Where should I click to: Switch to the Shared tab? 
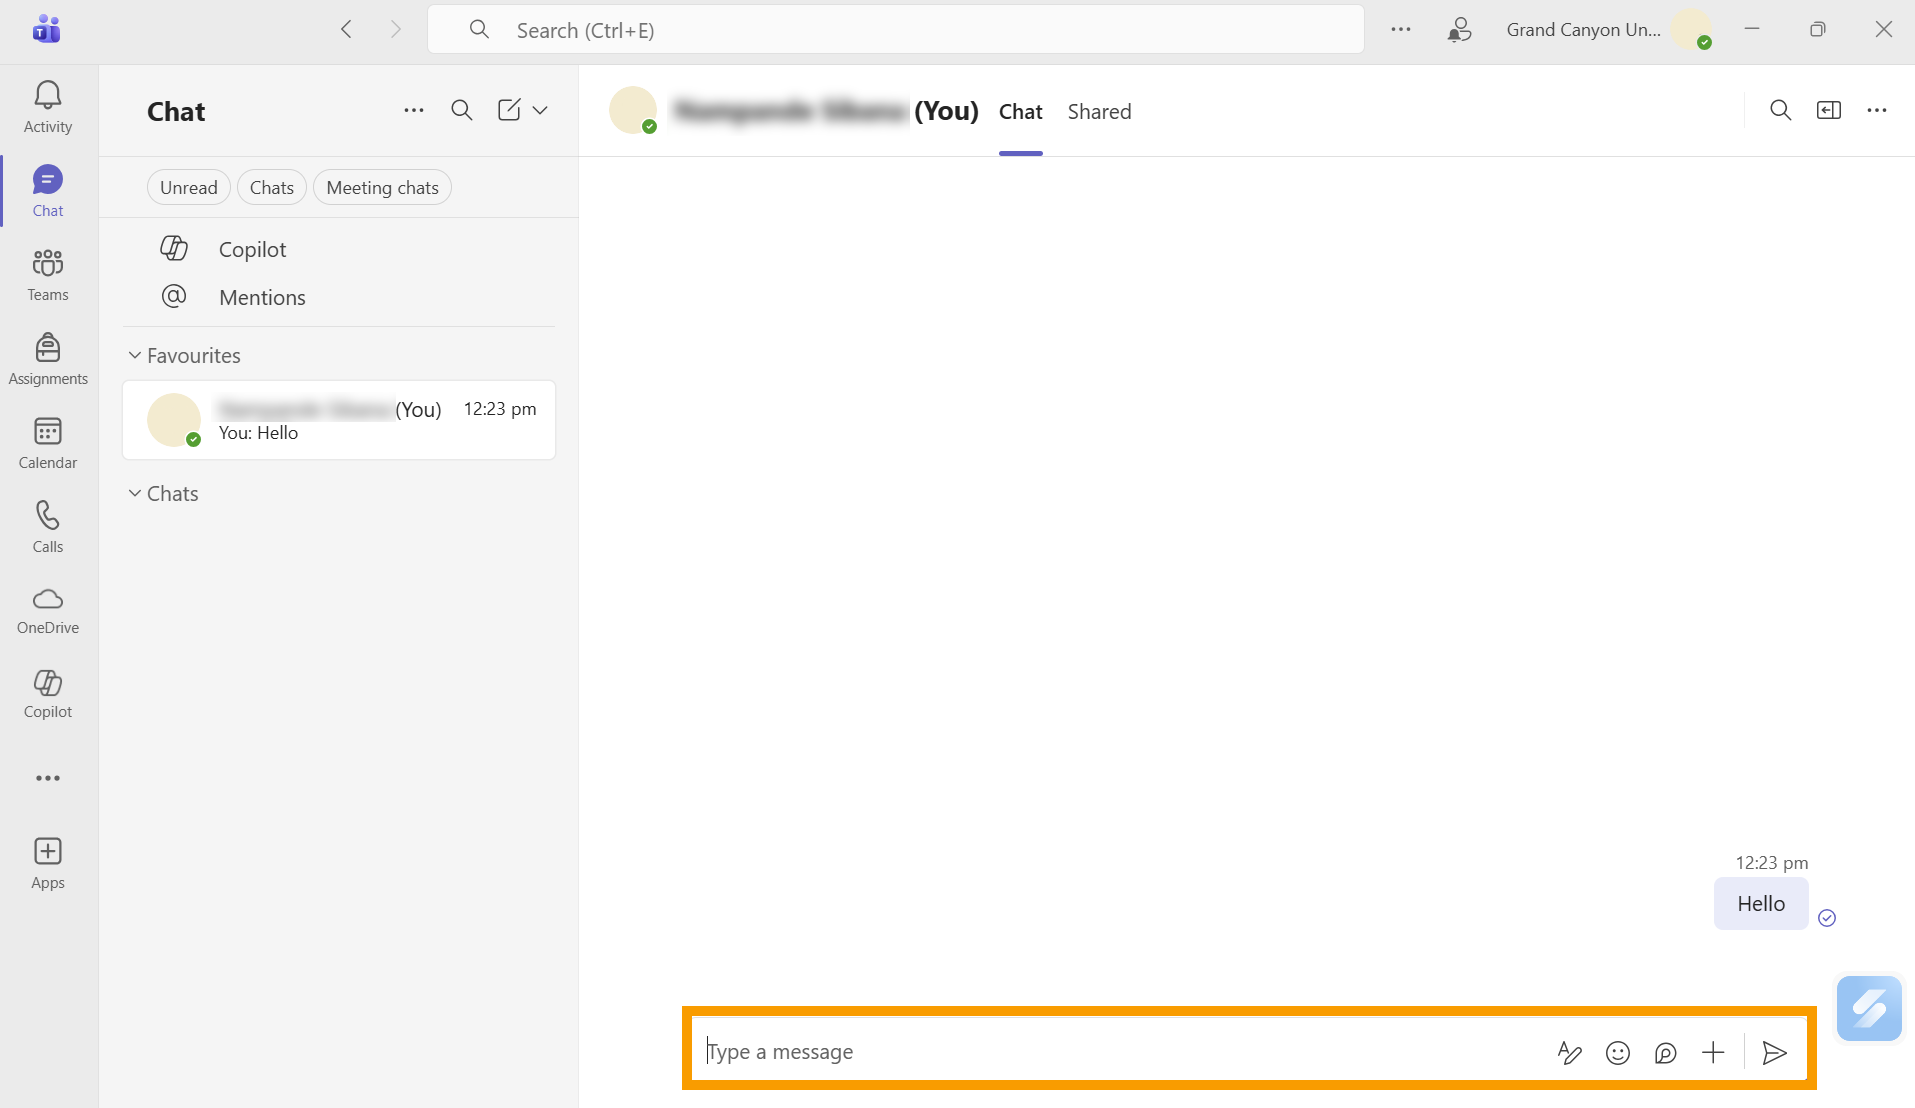[1099, 111]
